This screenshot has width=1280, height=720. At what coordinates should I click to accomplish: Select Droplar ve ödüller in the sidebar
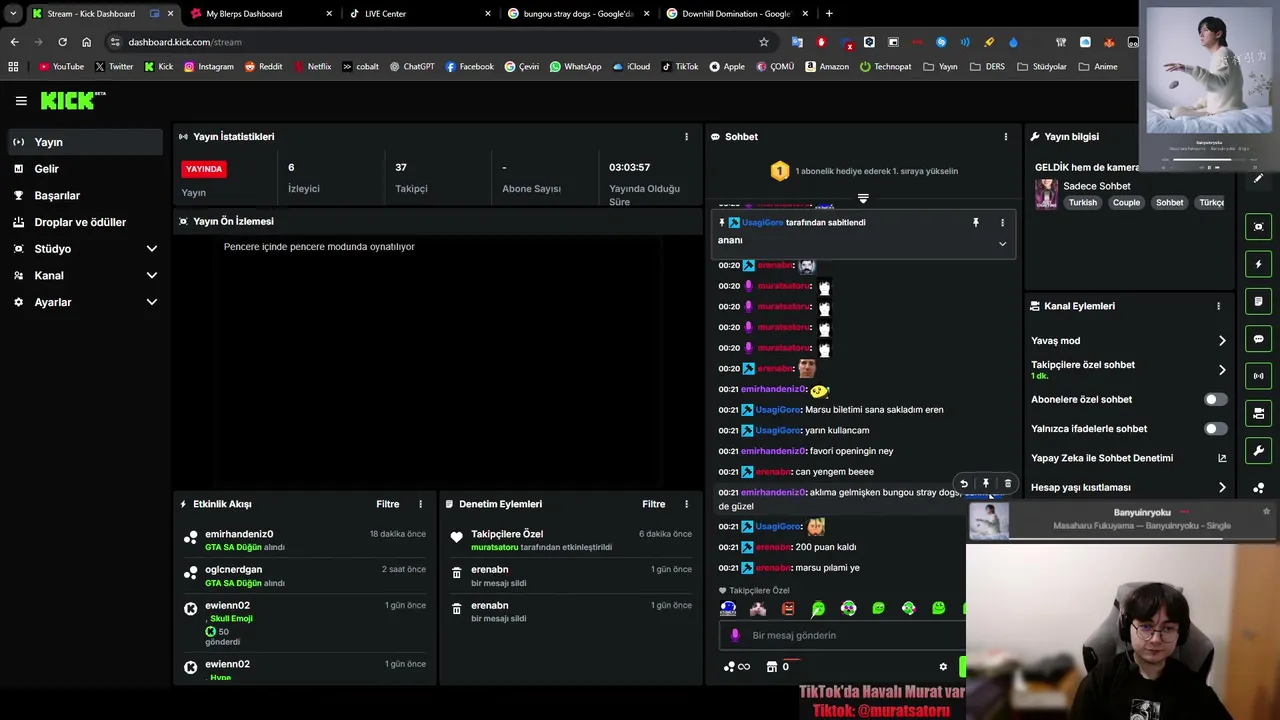[83, 222]
